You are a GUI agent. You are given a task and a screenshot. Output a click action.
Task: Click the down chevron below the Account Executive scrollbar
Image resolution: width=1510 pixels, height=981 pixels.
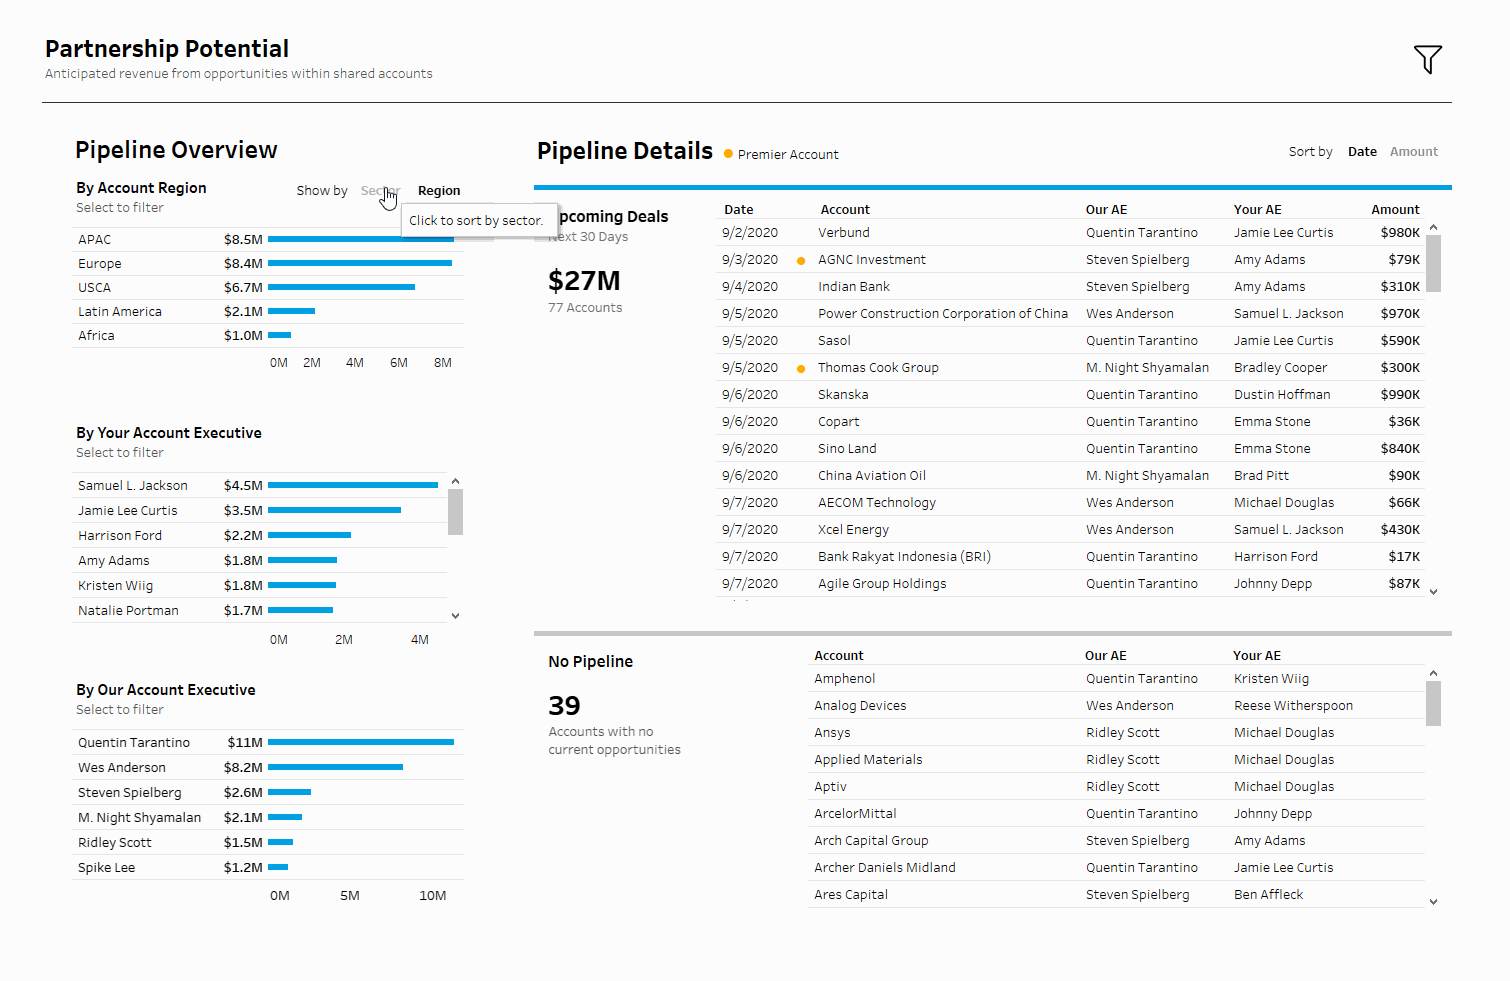455,615
